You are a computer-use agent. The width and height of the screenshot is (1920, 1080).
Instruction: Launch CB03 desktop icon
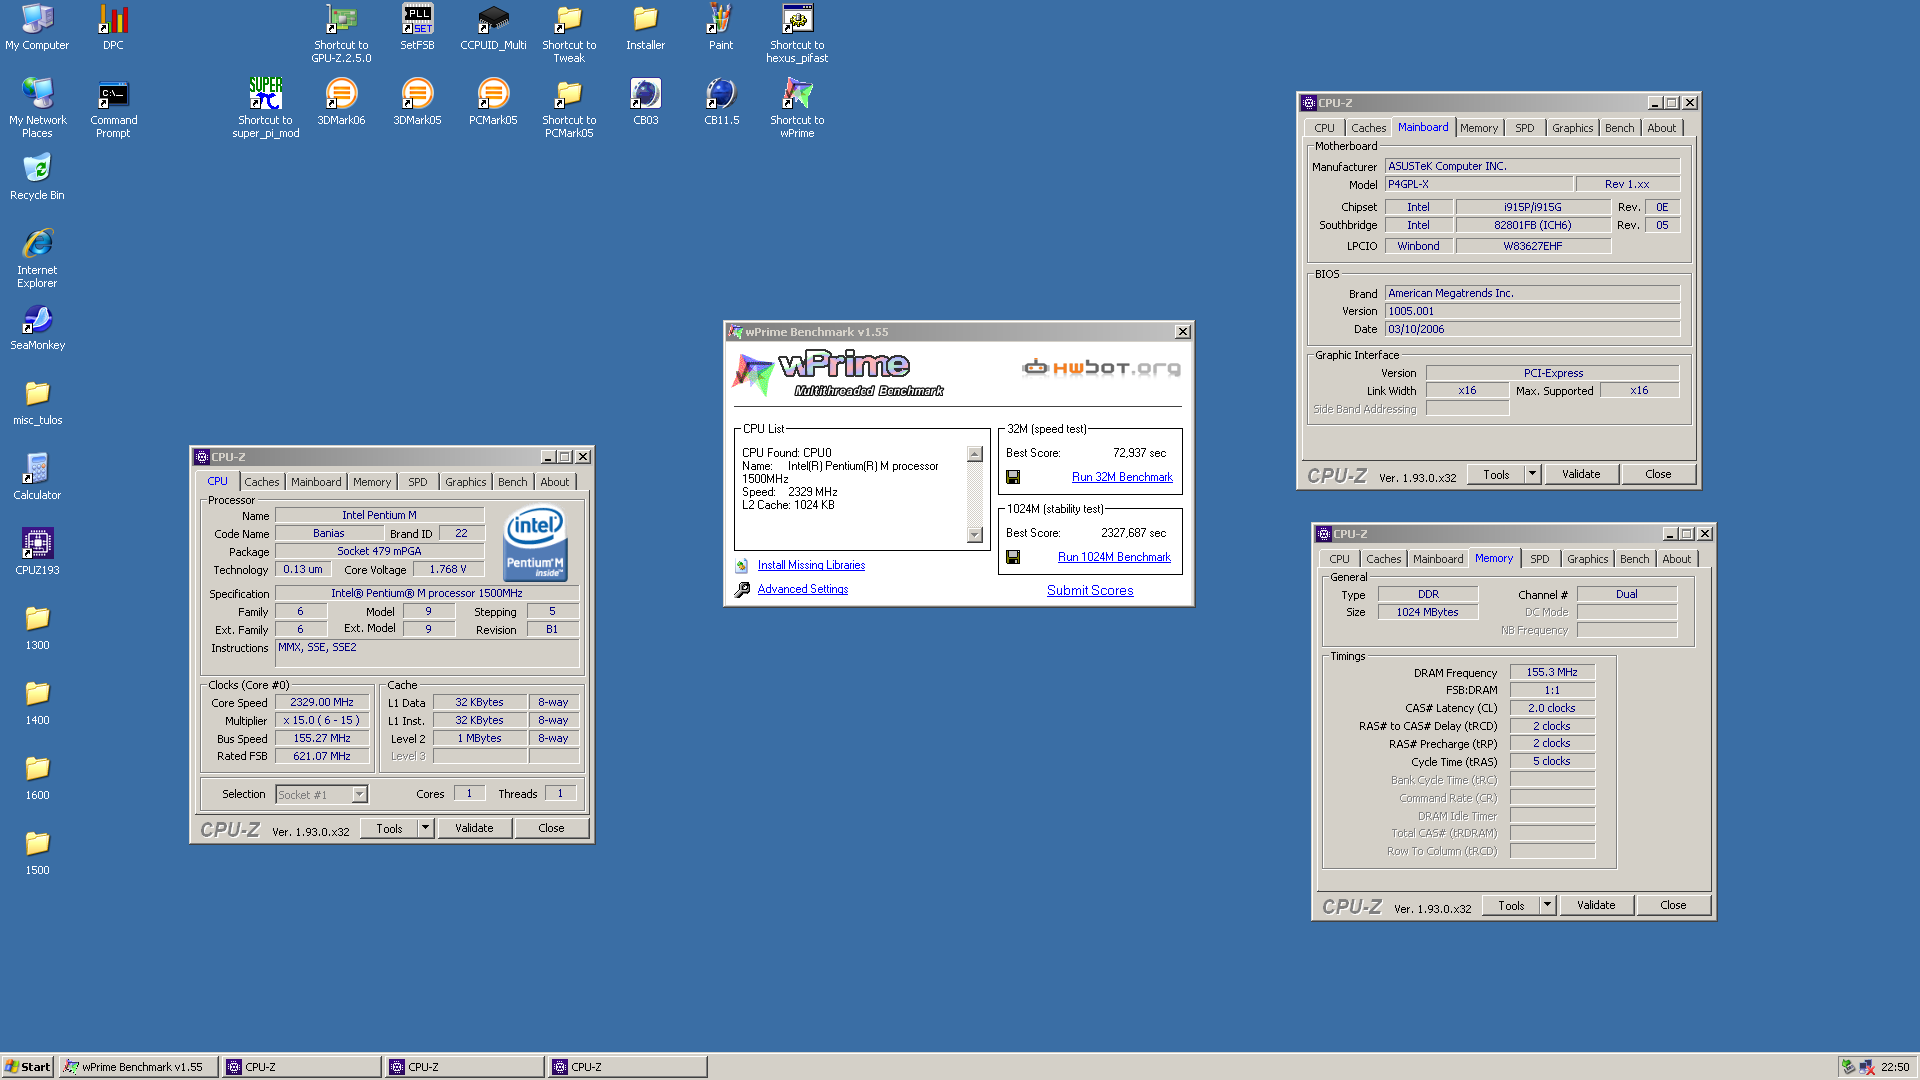coord(645,102)
